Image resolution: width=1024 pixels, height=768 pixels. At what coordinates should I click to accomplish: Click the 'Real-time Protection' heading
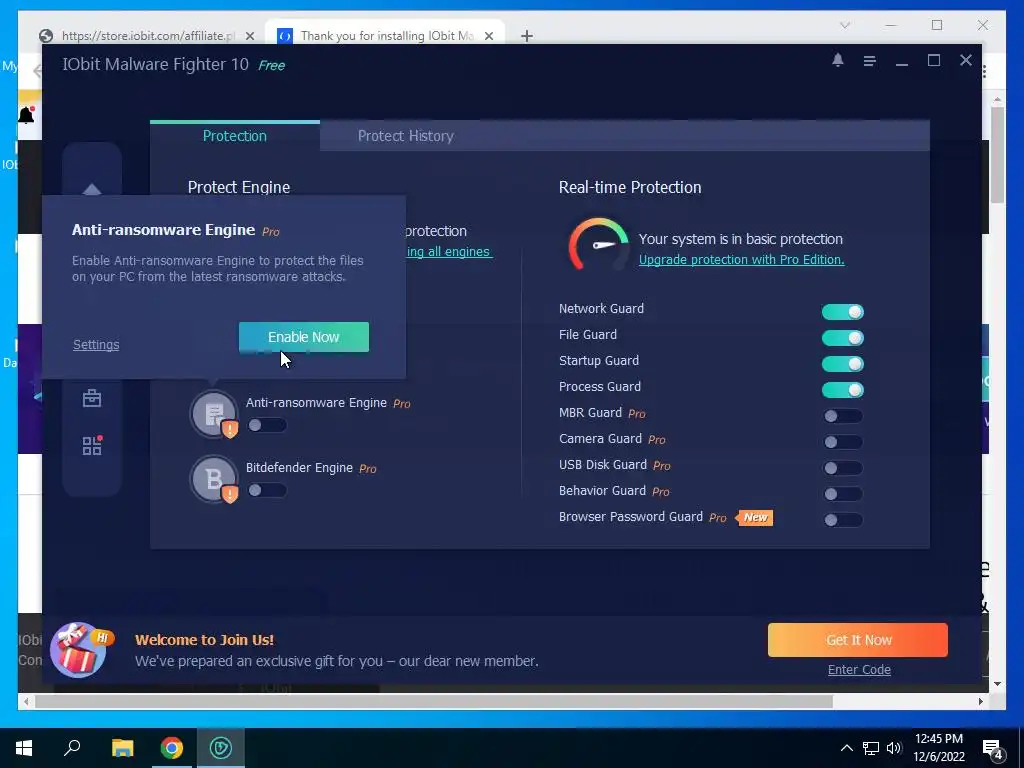point(630,187)
